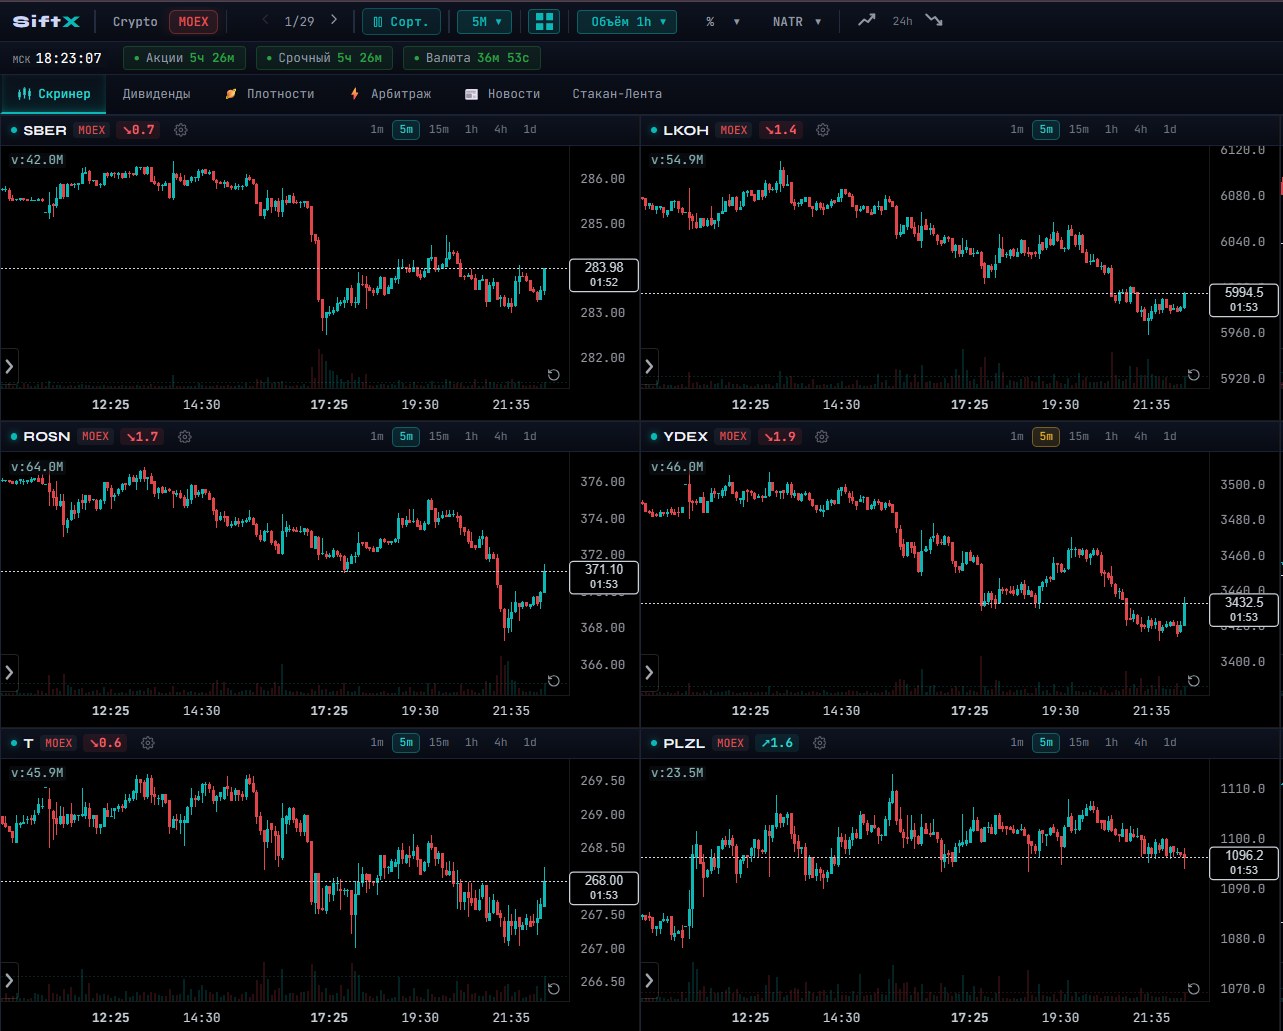The height and width of the screenshot is (1031, 1283).
Task: Select the 24h rising trend arrow icon
Action: (866, 21)
